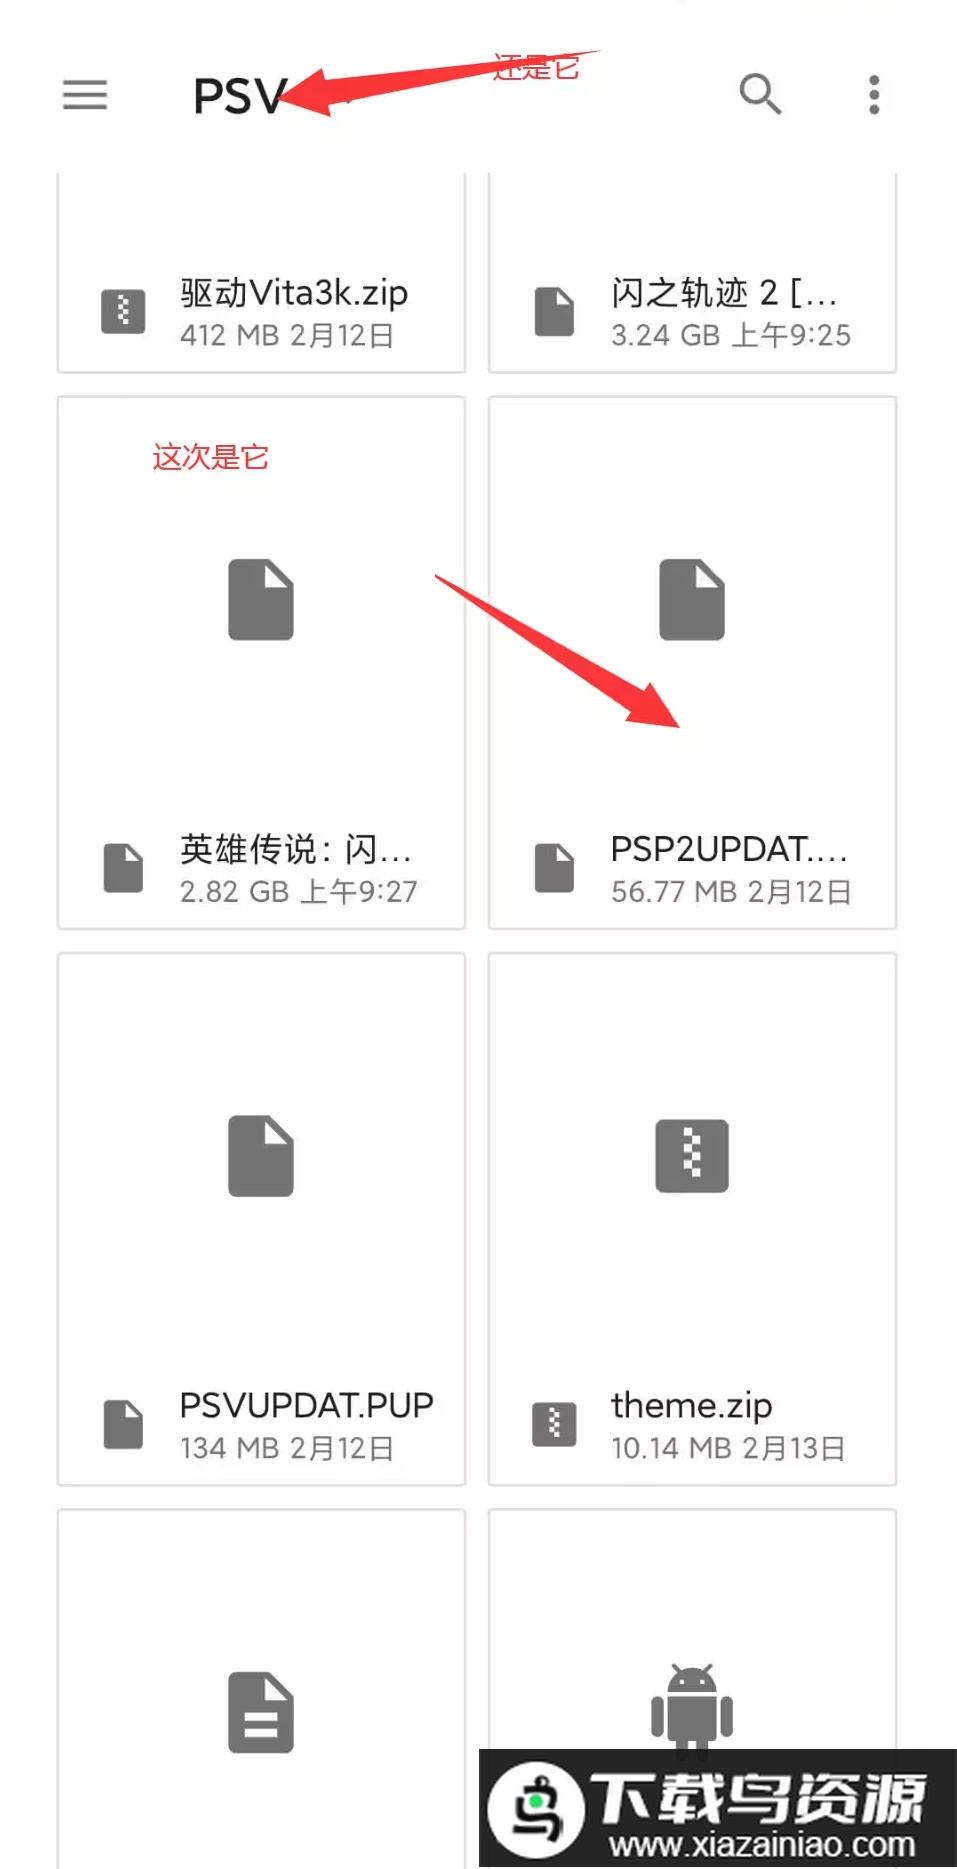Viewport: 957px width, 1869px height.
Task: Open the 英雄传说: 闪 file name
Action: coord(296,849)
